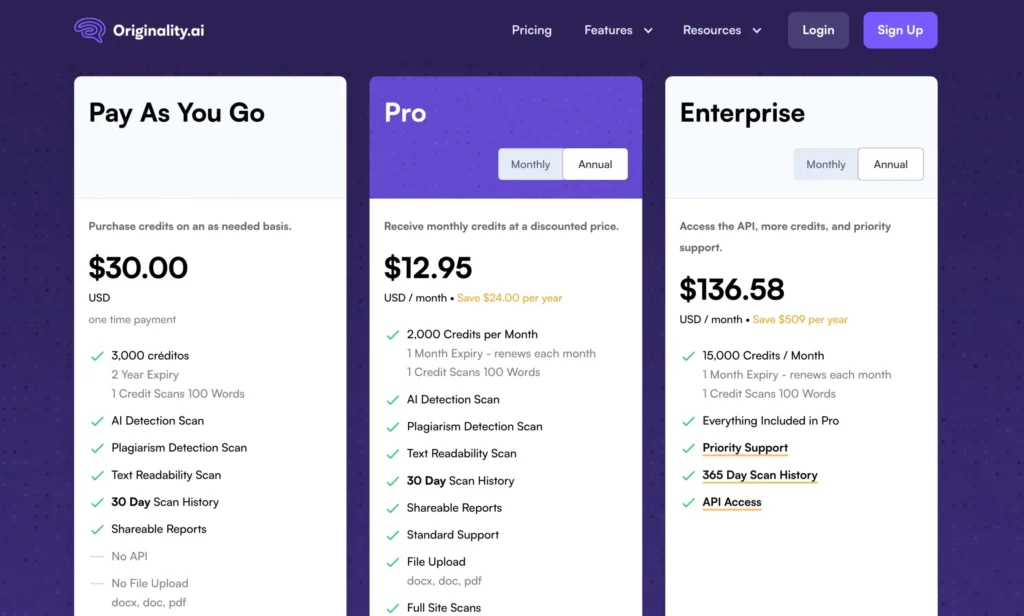Viewport: 1024px width, 616px height.
Task: Click checkmark icon beside 2,000 Credits per Month
Action: (x=392, y=335)
